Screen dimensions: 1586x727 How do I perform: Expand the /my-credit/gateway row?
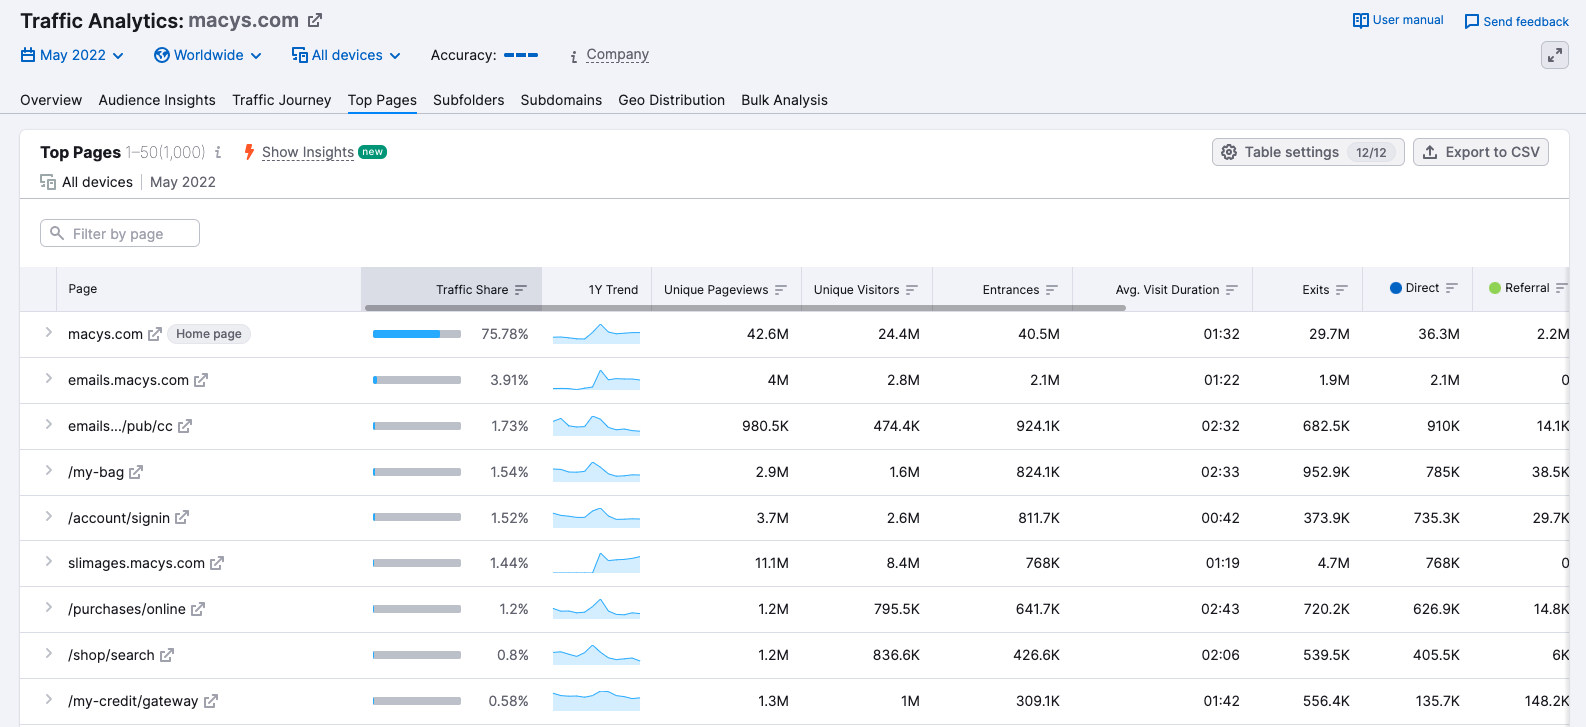pyautogui.click(x=48, y=700)
